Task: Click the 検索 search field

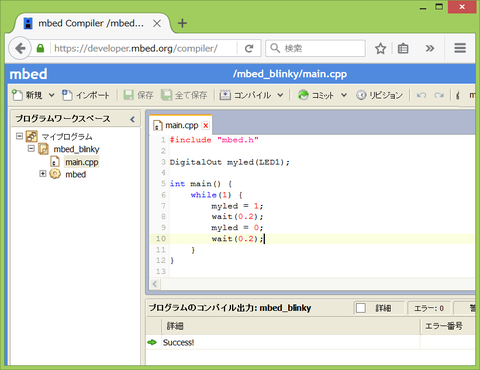Action: pyautogui.click(x=315, y=49)
